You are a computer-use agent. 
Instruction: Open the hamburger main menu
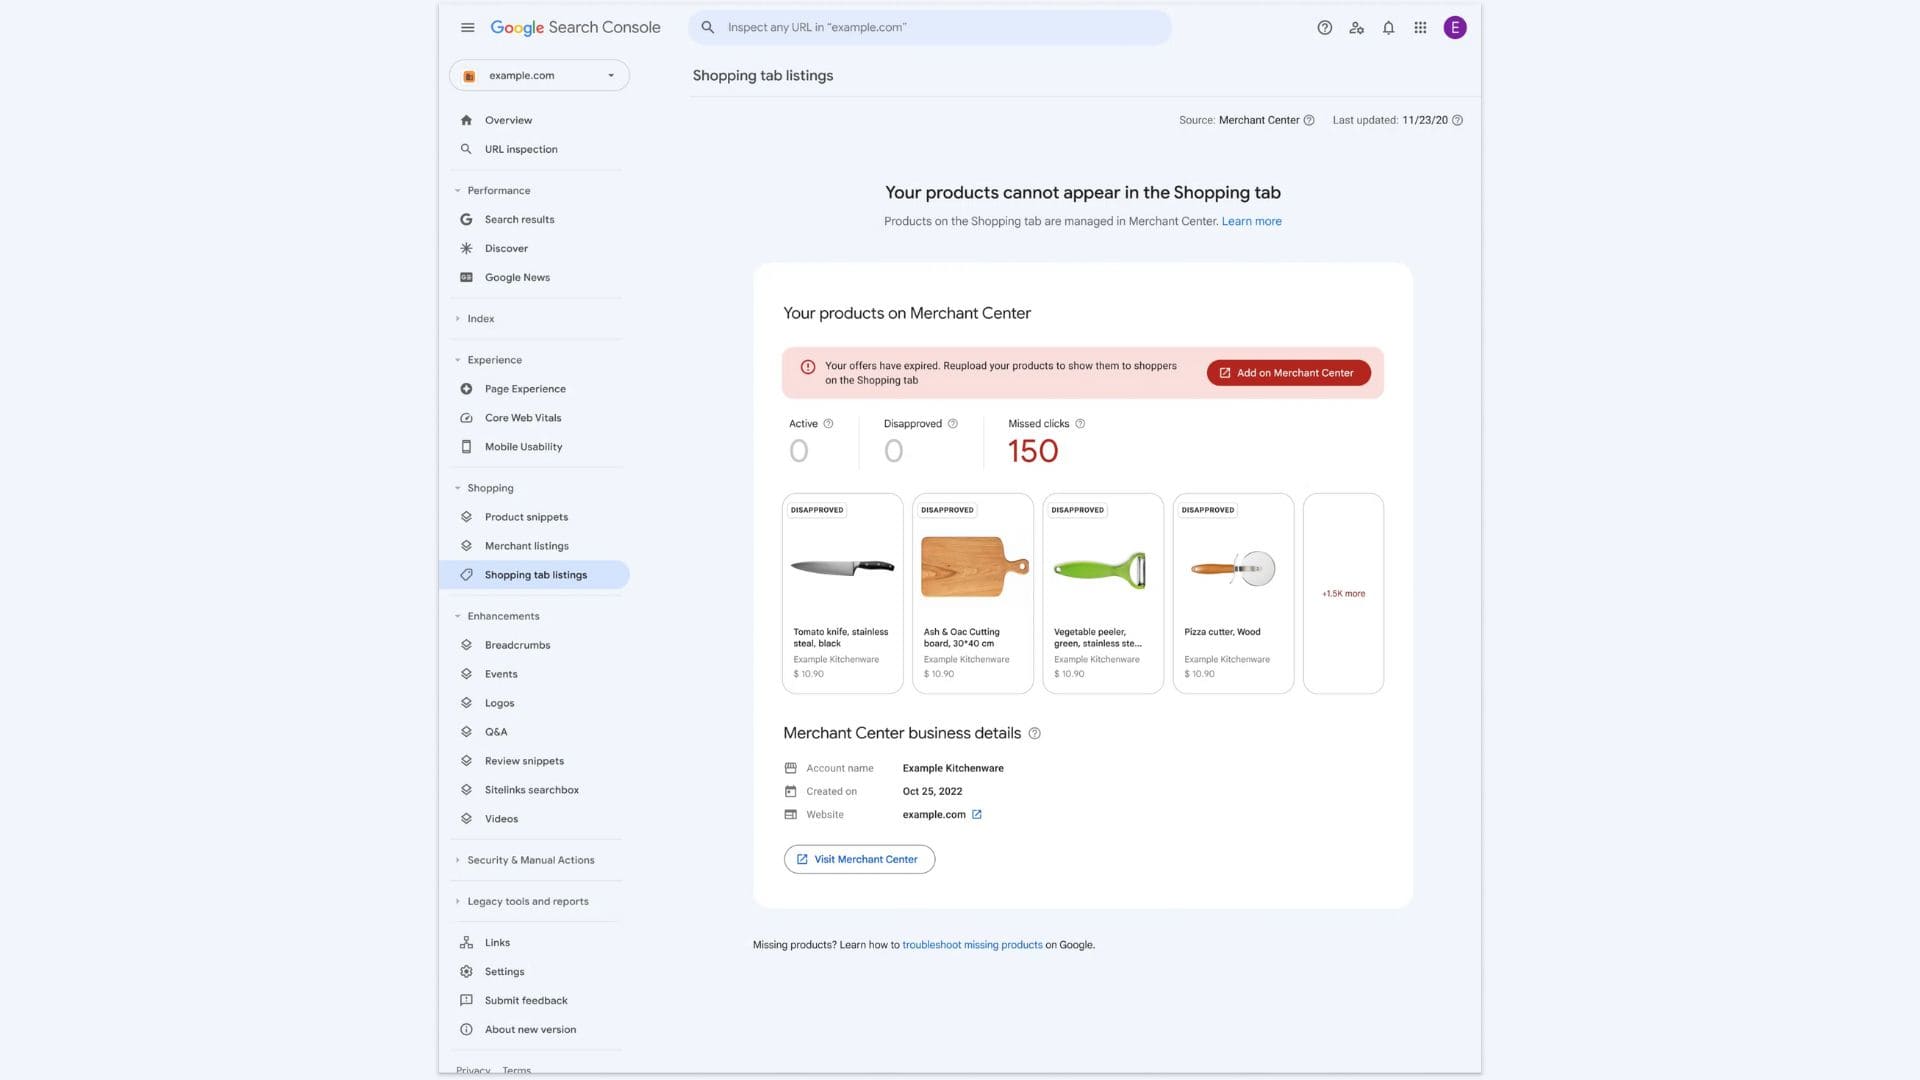(467, 28)
